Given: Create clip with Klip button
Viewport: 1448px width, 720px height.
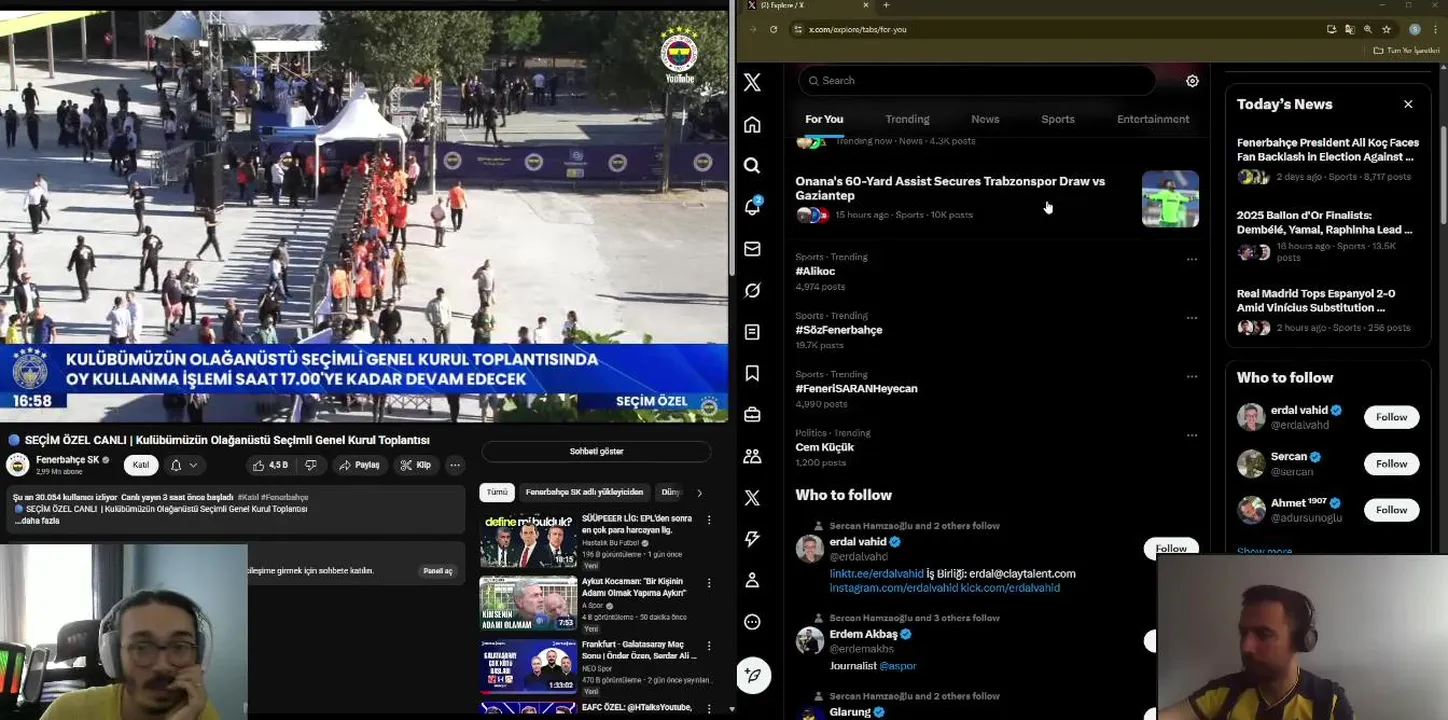Looking at the screenshot, I should (x=415, y=465).
